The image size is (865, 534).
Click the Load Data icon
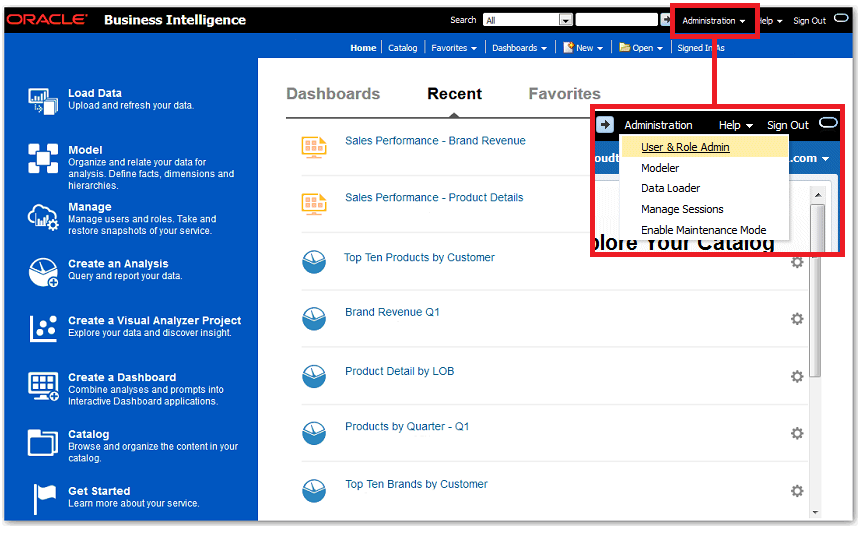43,102
